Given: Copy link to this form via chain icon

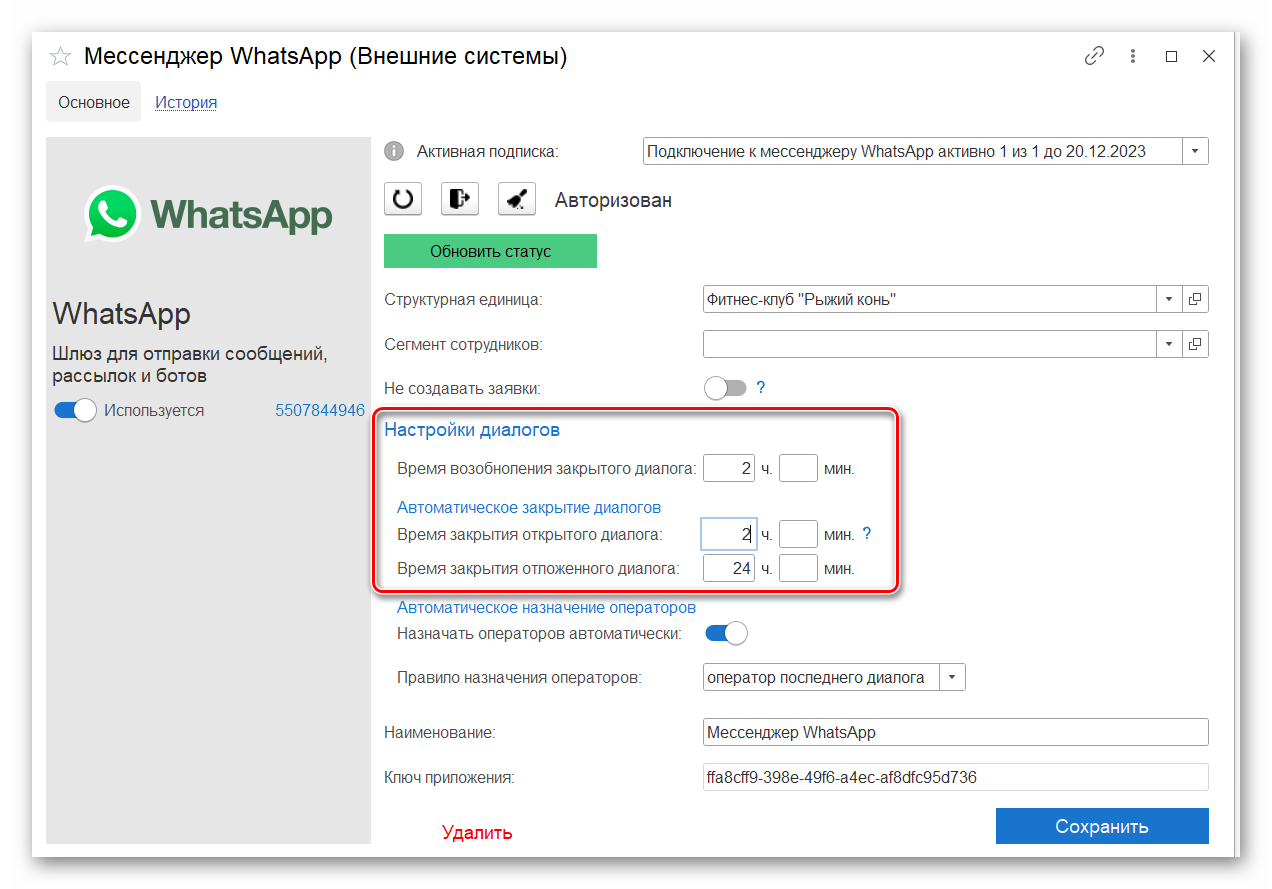Looking at the screenshot, I should [x=1094, y=56].
